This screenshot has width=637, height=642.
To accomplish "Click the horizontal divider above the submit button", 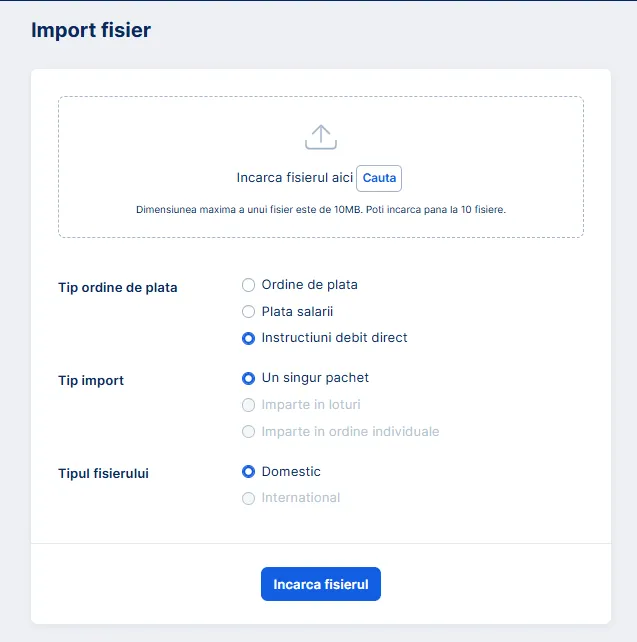I will [x=320, y=544].
